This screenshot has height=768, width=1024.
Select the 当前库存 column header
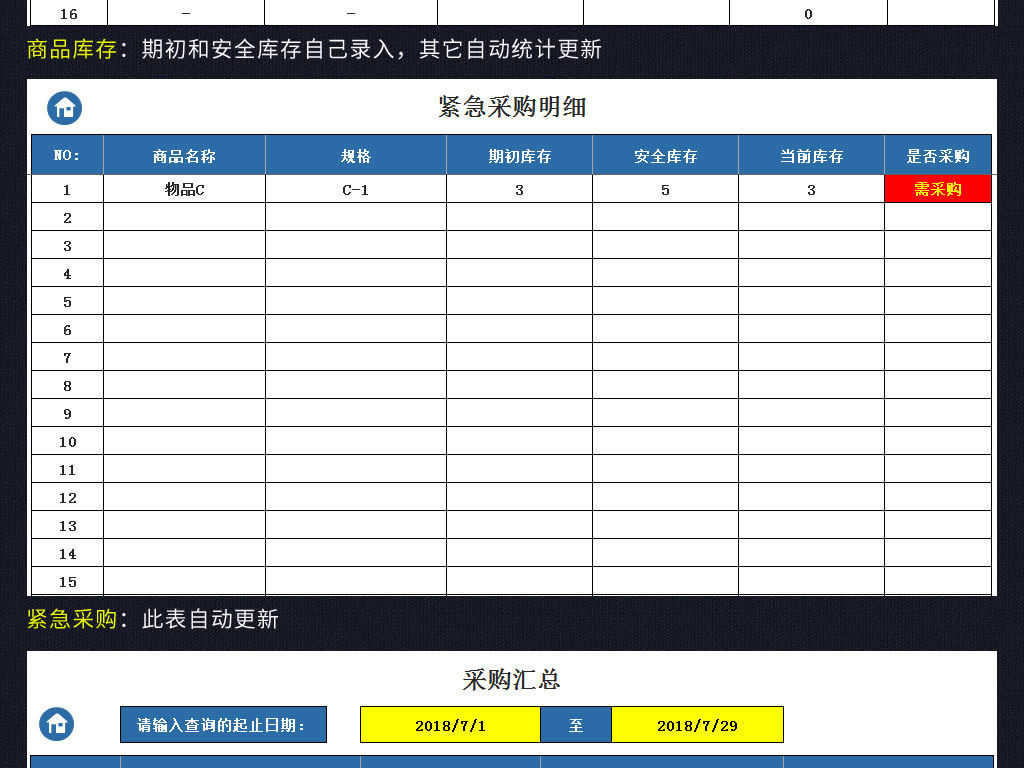tap(810, 154)
